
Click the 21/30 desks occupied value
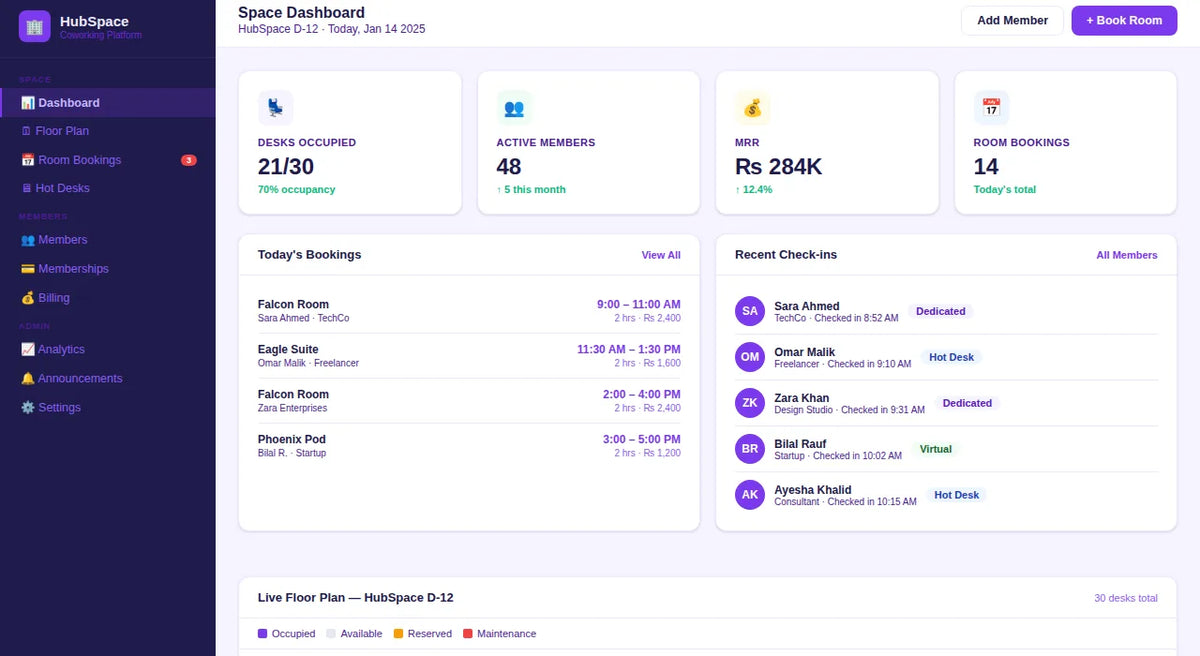286,167
